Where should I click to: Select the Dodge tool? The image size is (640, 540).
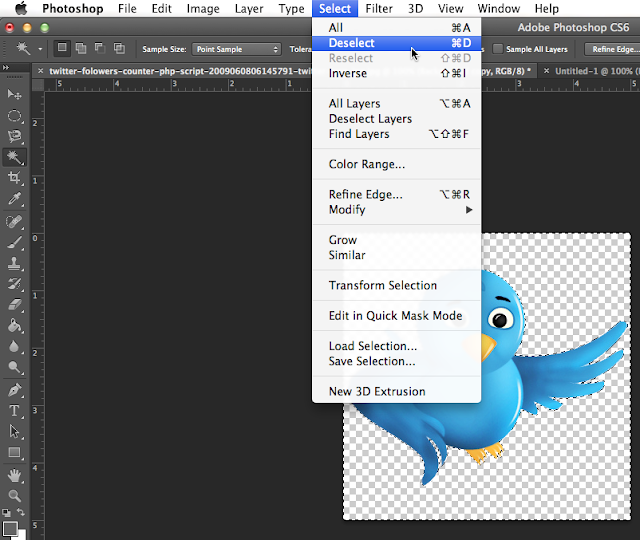click(14, 368)
